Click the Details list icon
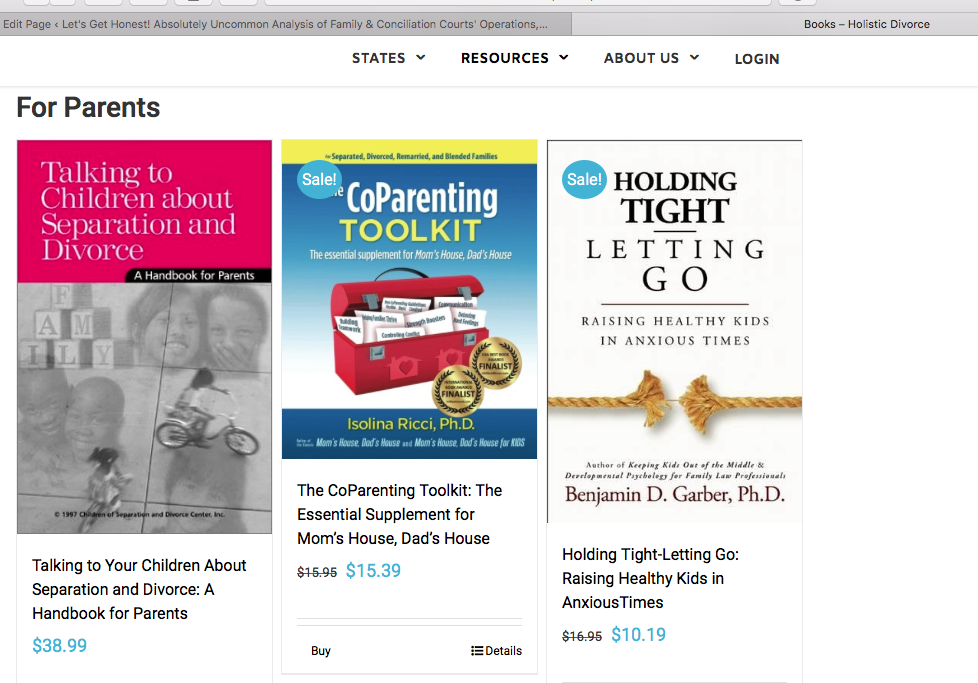The width and height of the screenshot is (978, 683). [477, 651]
